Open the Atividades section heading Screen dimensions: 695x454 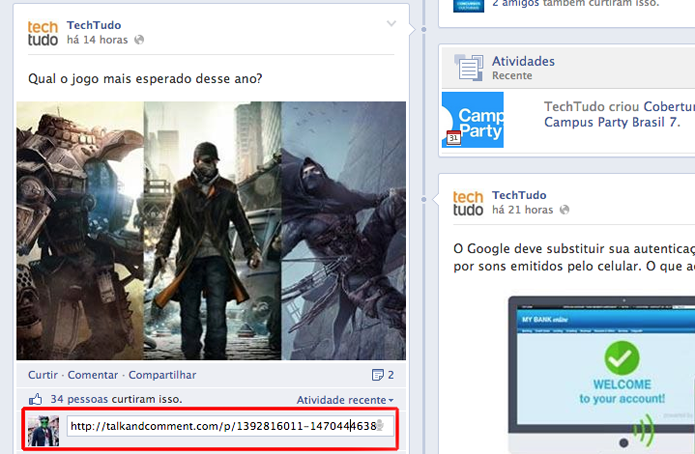(523, 61)
